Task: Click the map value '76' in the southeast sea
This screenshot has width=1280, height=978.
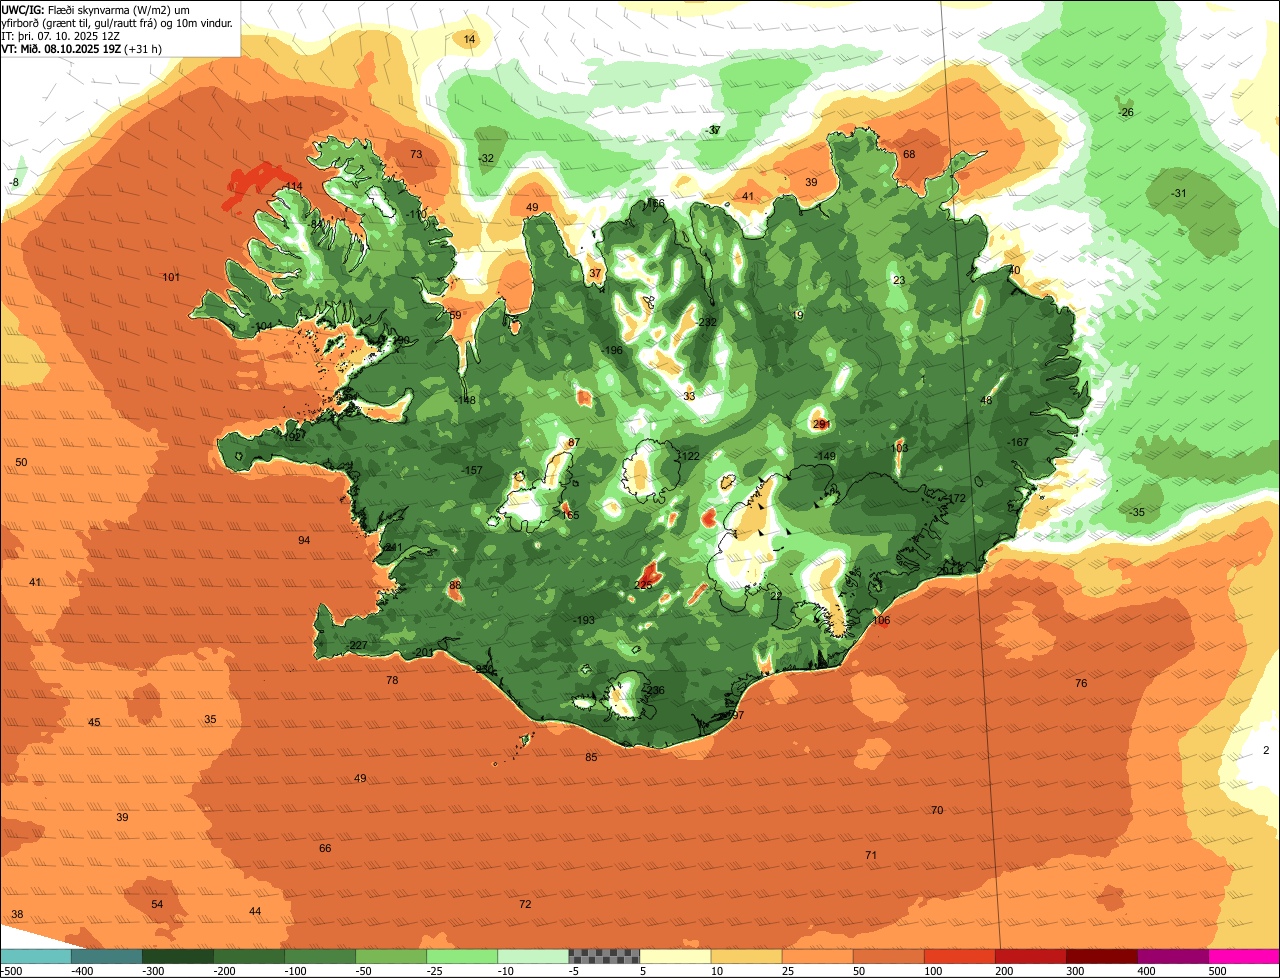Action: click(1081, 683)
